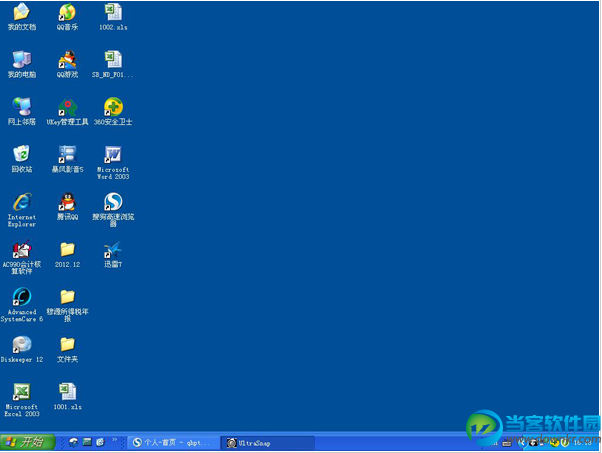Image resolution: width=602 pixels, height=453 pixels.
Task: Select the QQ音乐 desktop shortcut
Action: click(67, 17)
